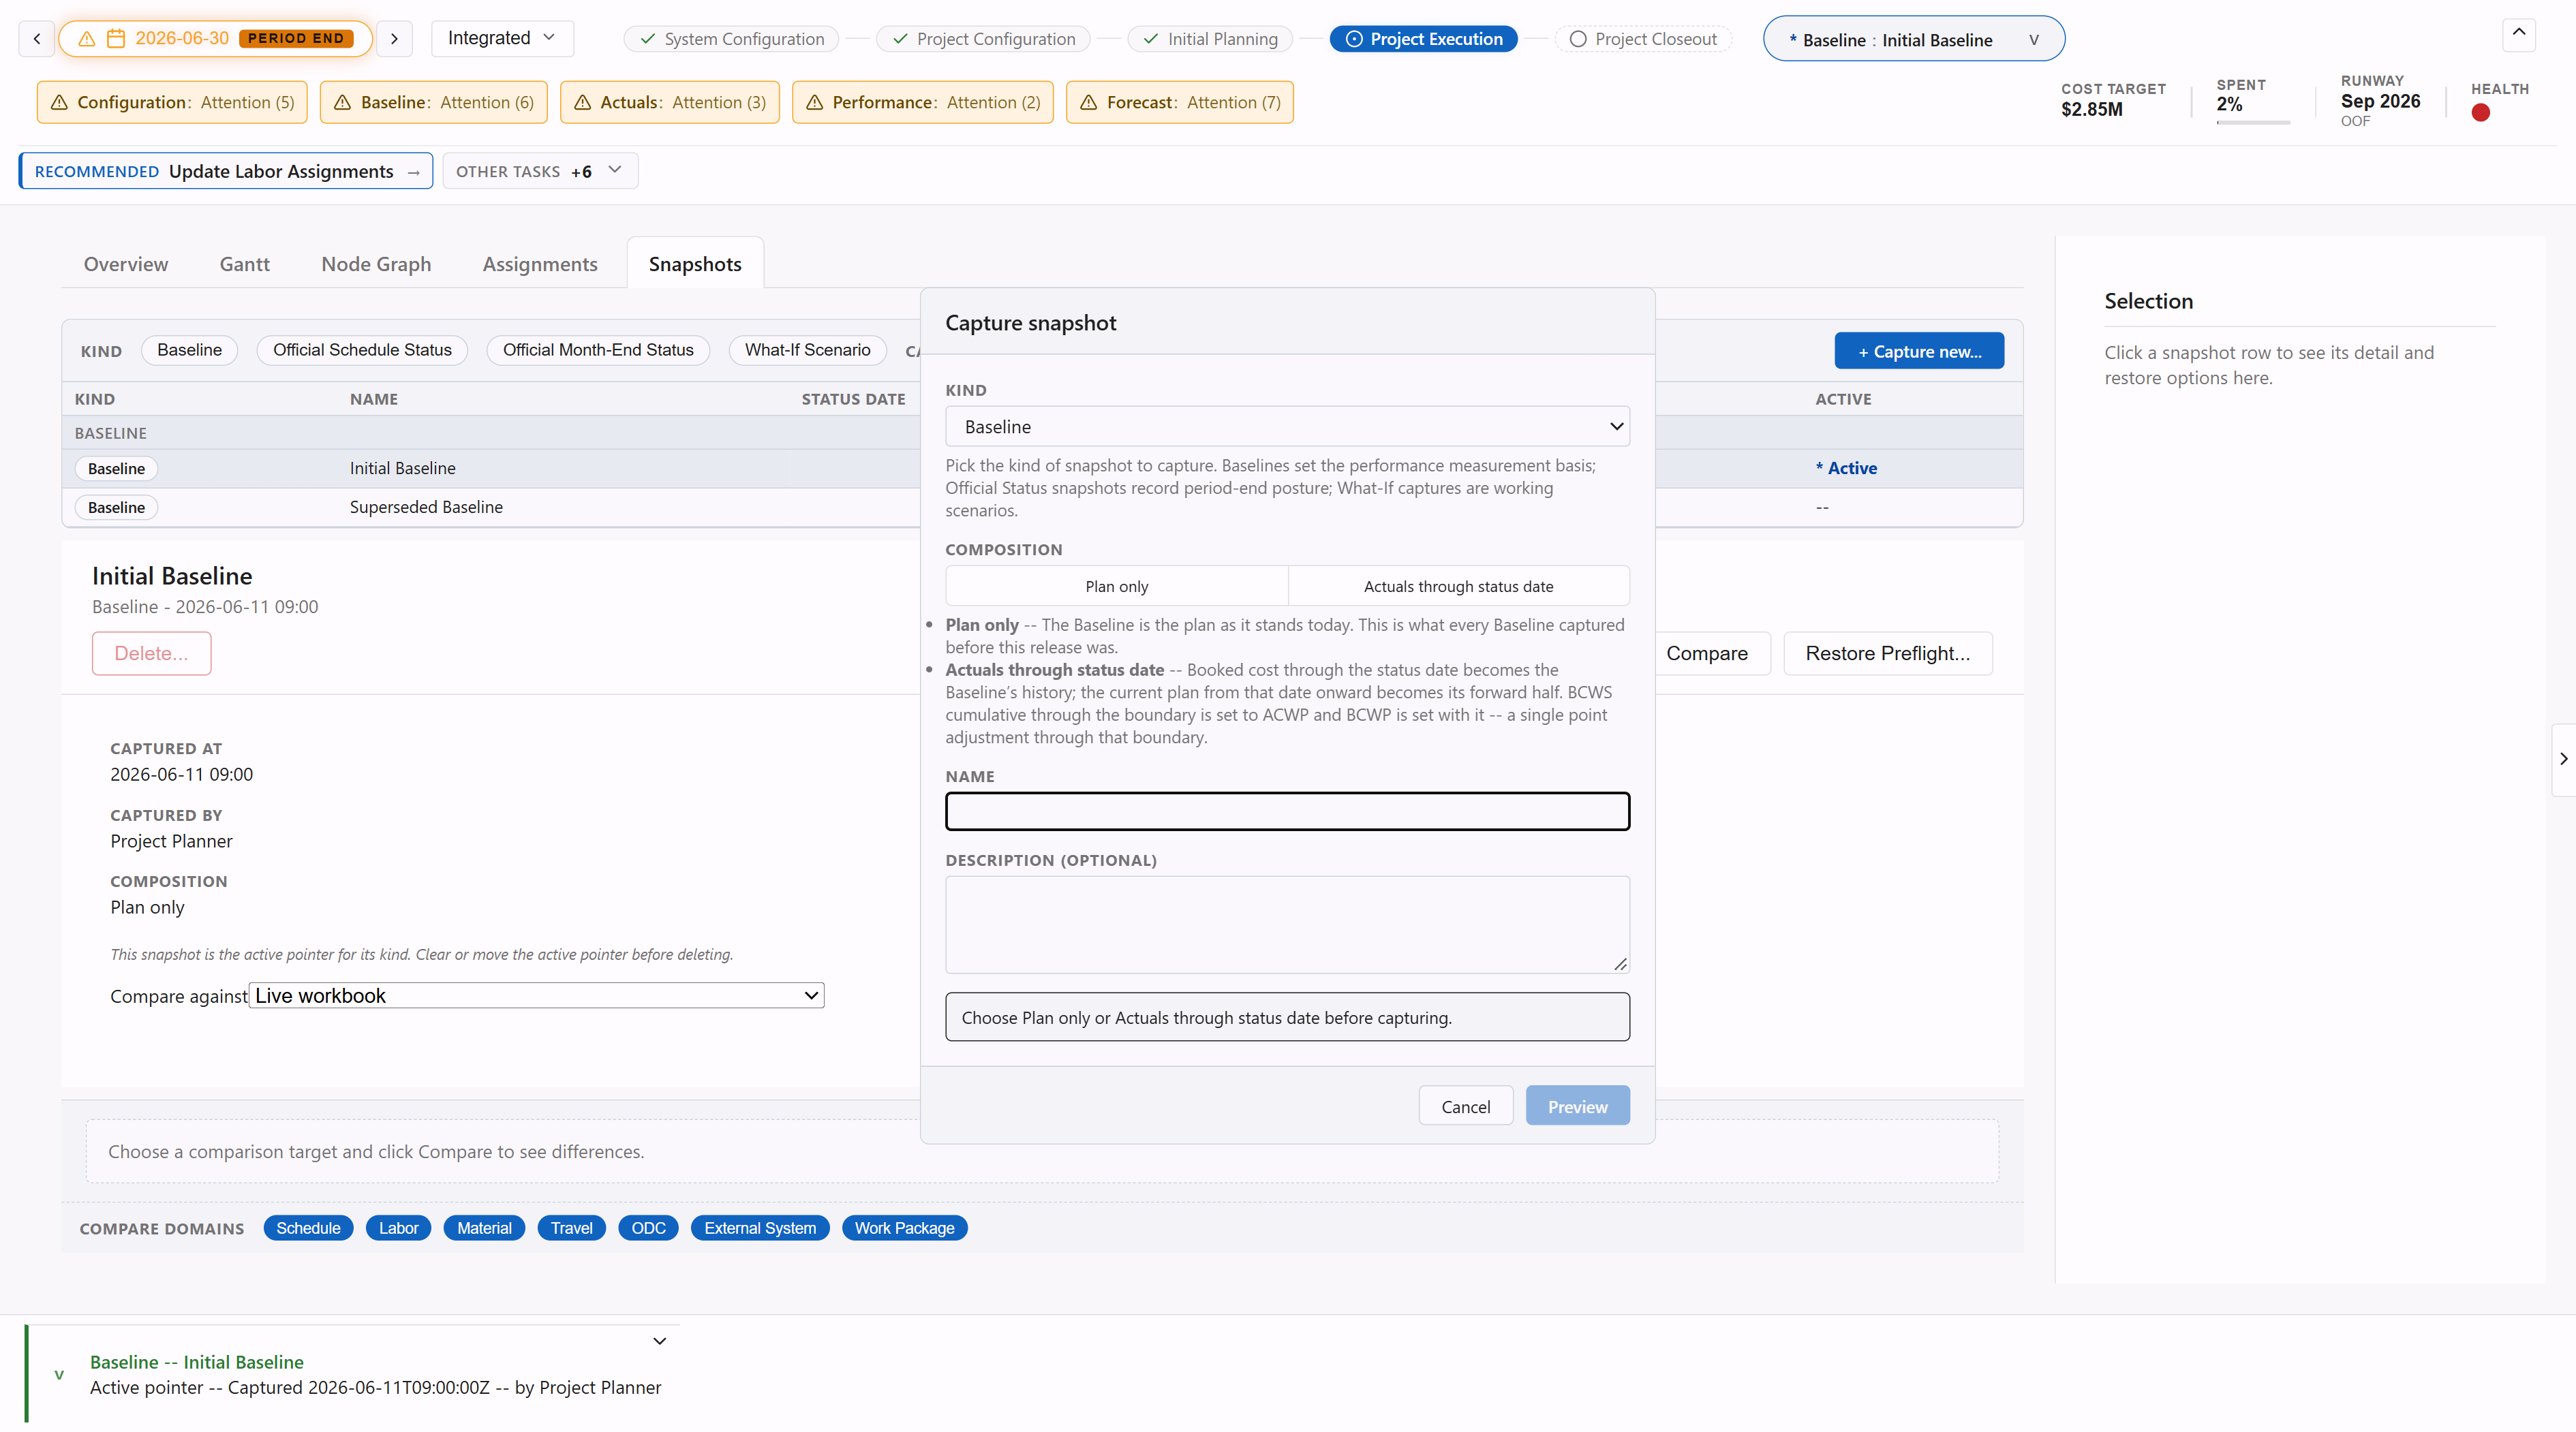Choose Plan only composition
2576x1432 pixels.
1116,586
